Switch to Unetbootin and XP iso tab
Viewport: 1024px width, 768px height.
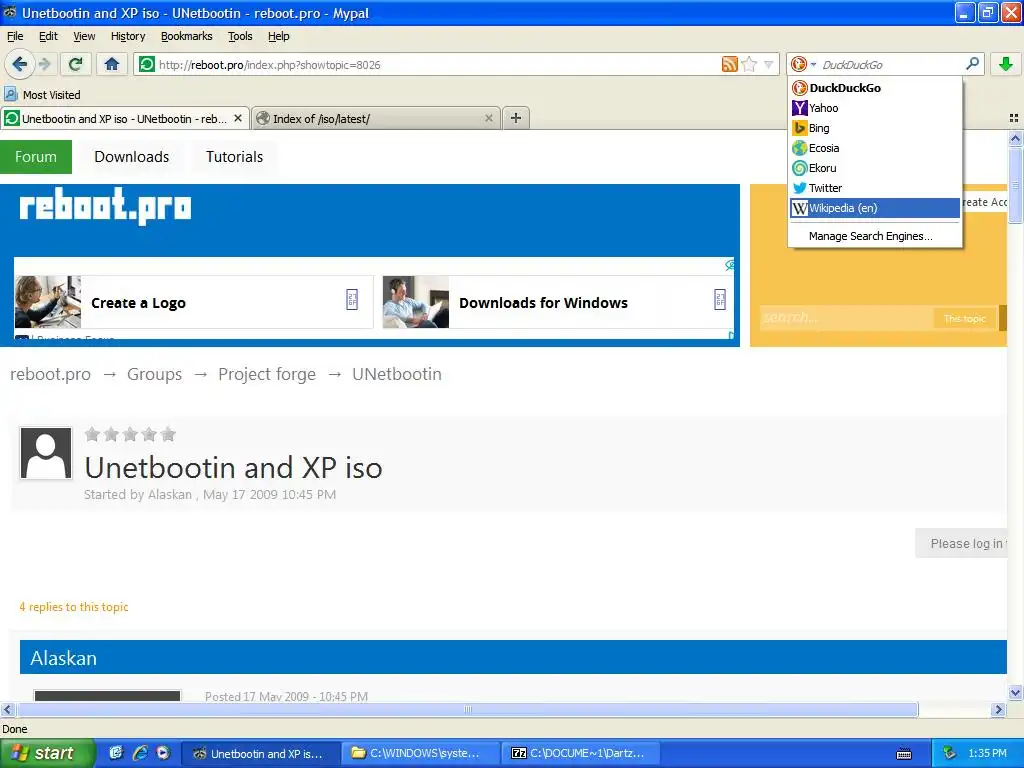click(124, 118)
